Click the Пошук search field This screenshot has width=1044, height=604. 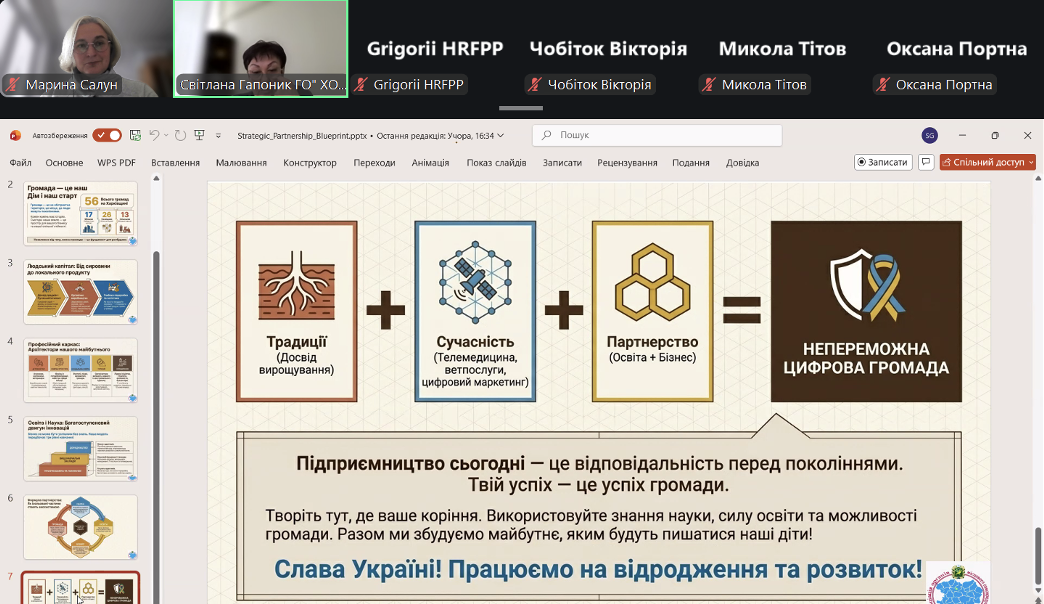(x=656, y=135)
